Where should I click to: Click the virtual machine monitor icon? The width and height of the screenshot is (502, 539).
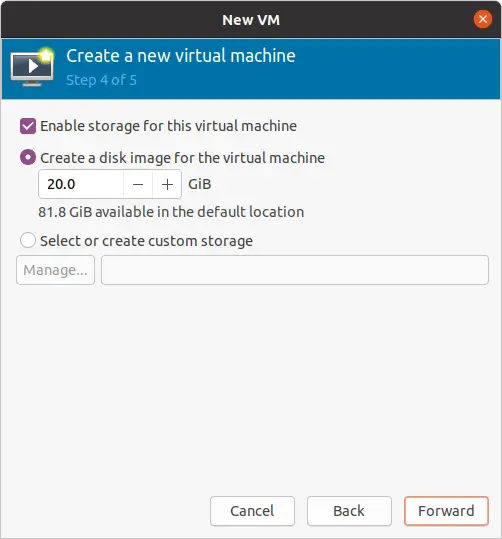(x=32, y=66)
